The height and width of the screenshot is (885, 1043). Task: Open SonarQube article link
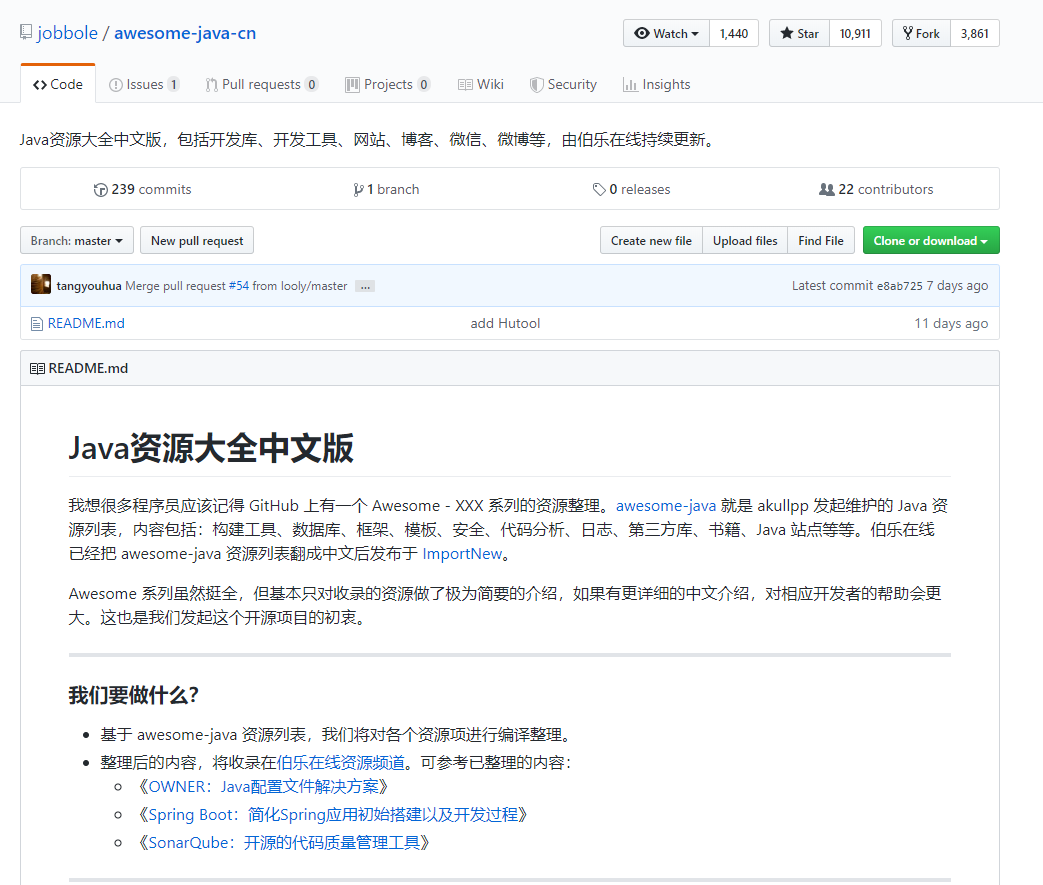tap(285, 843)
